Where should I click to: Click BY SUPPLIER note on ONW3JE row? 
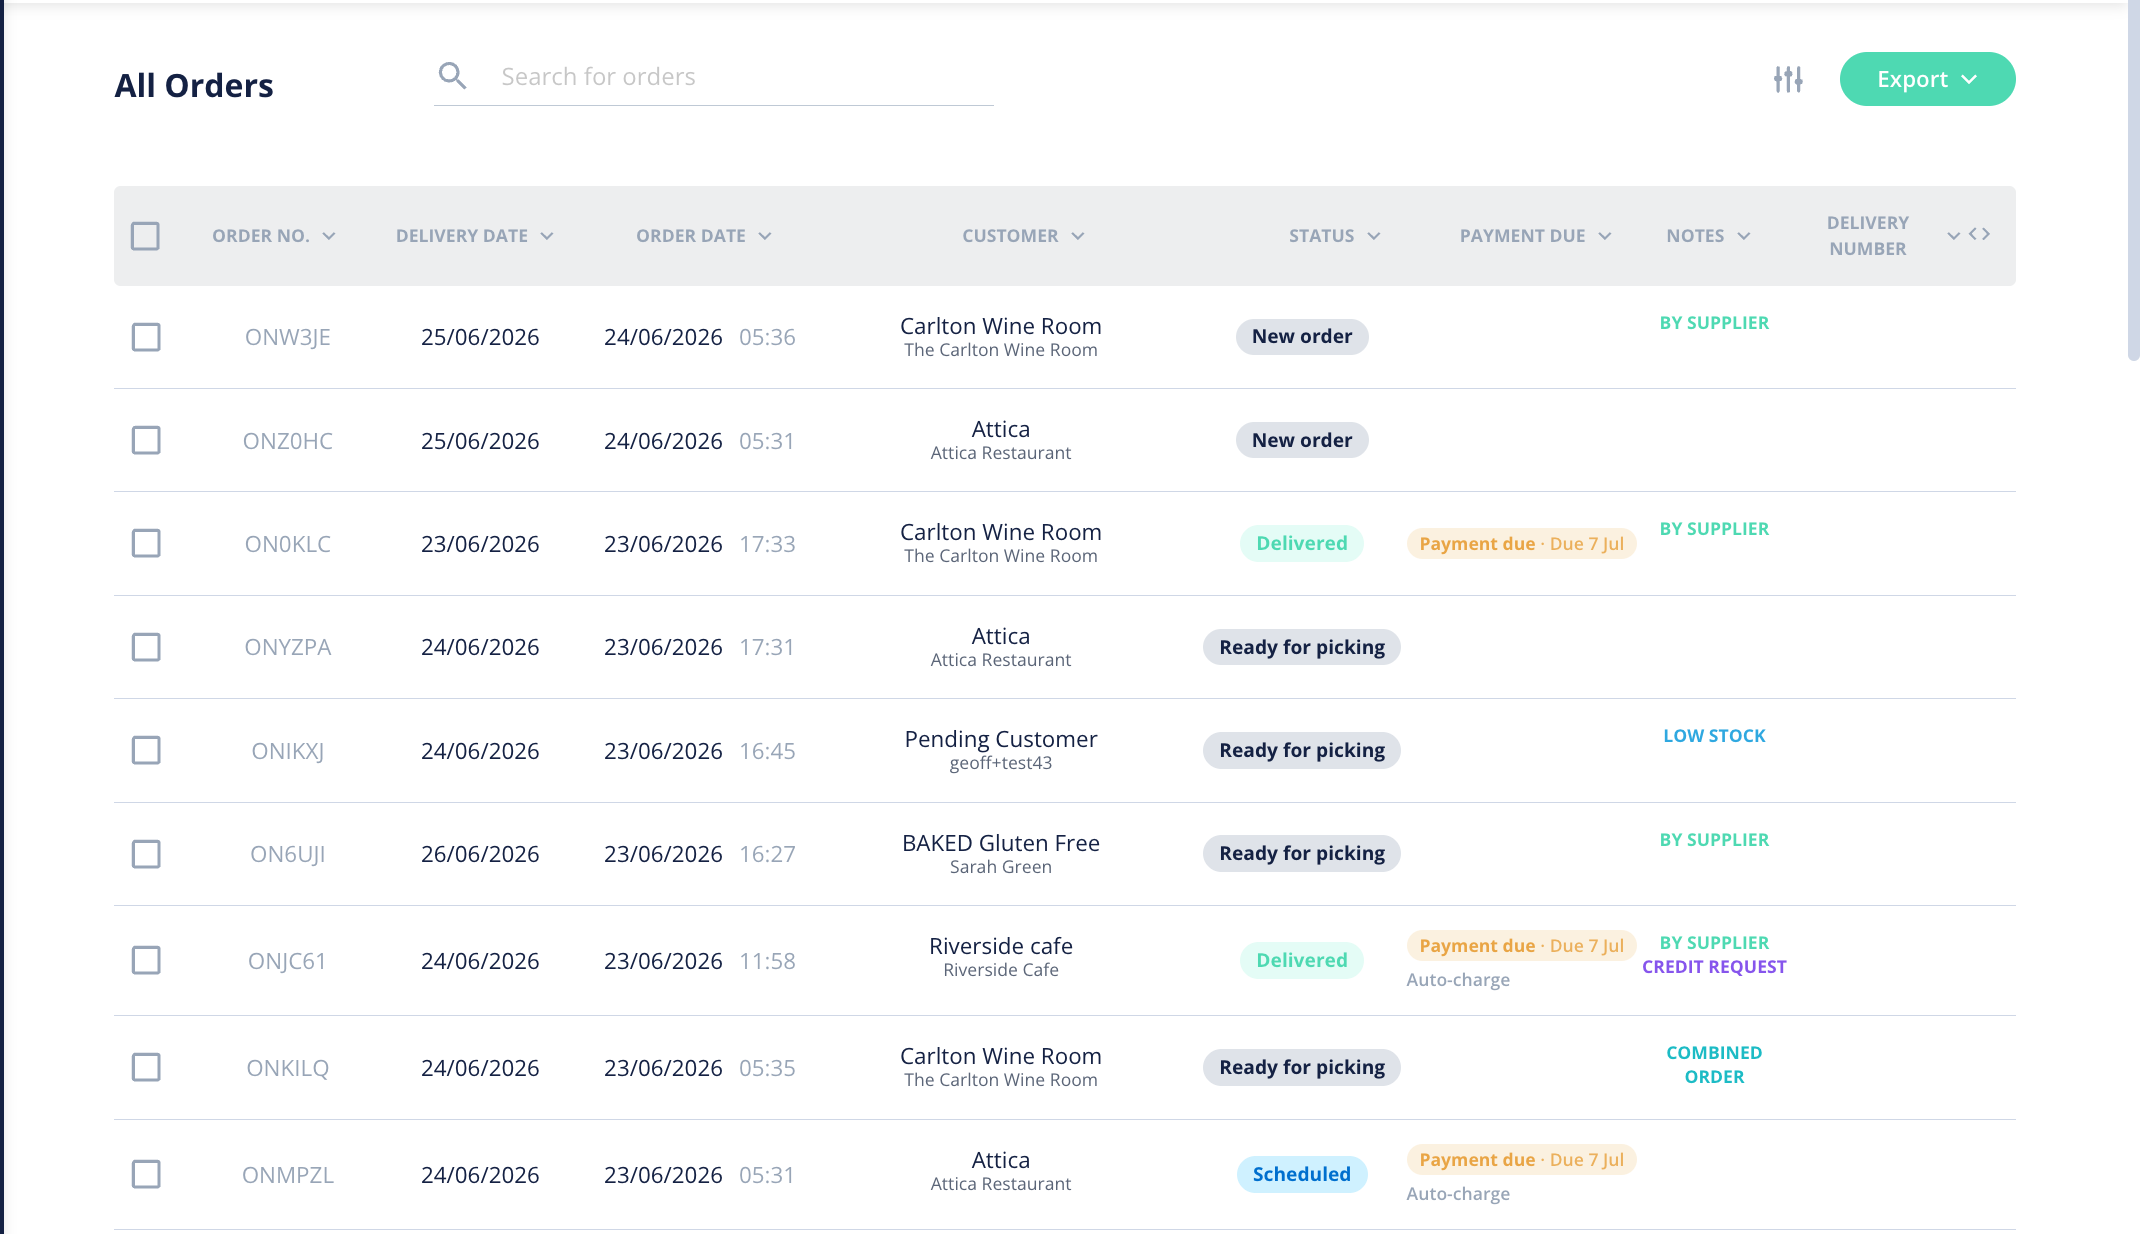click(1714, 323)
